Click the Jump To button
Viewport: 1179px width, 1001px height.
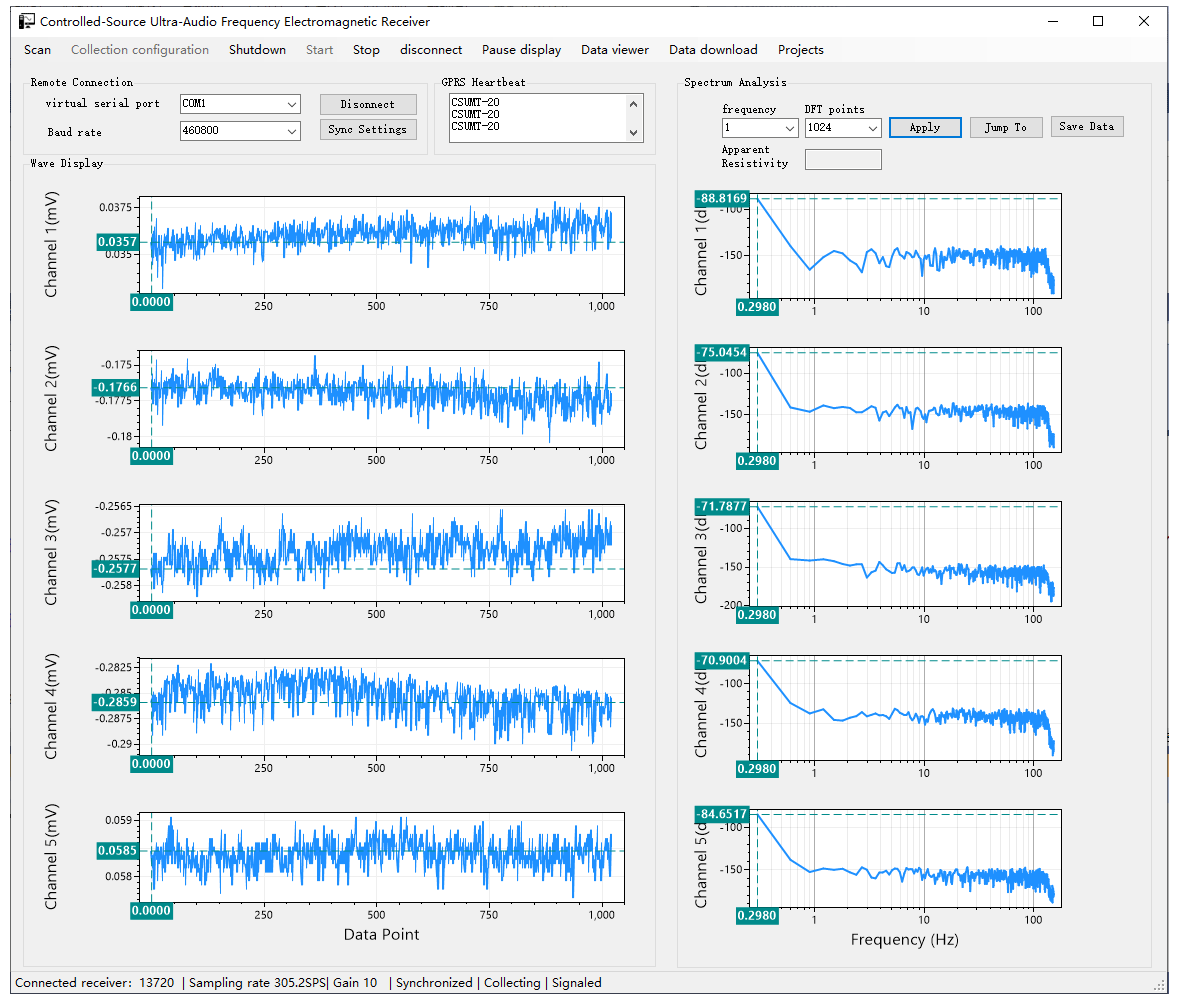1005,127
